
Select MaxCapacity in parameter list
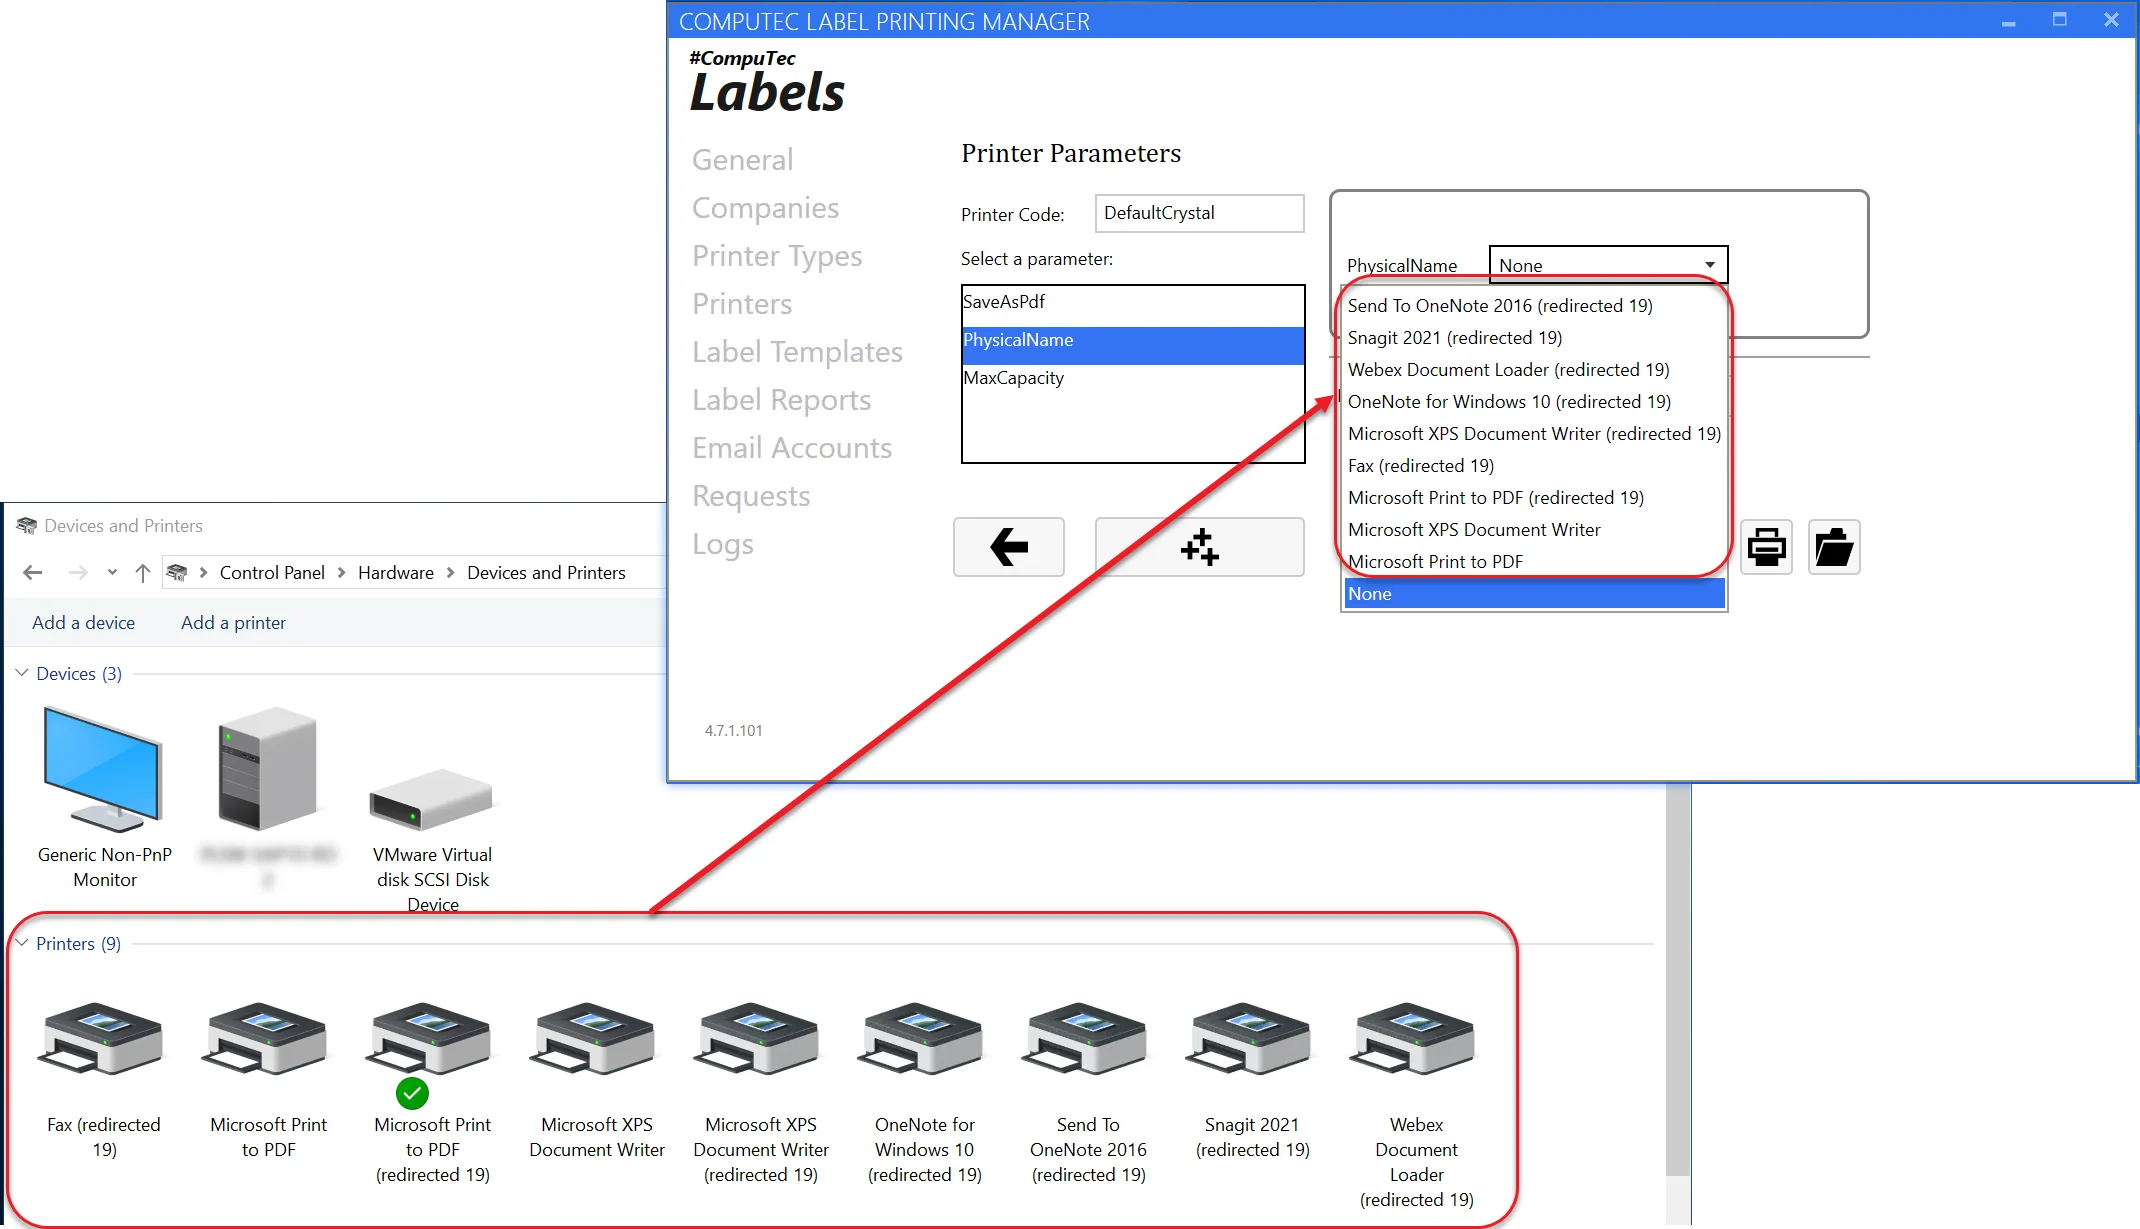(1014, 378)
